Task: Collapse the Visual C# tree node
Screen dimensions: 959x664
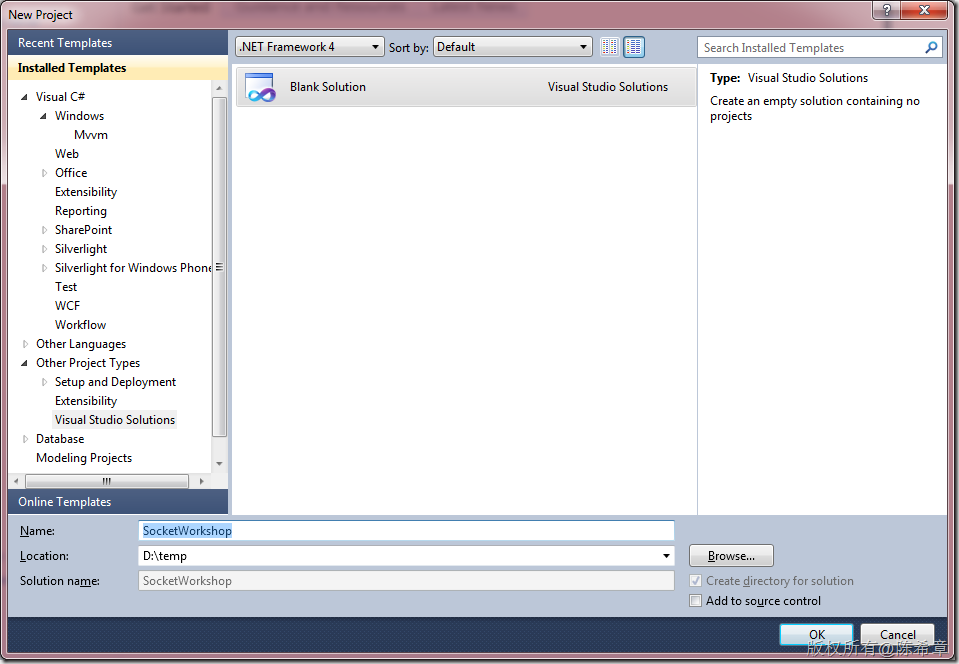Action: pyautogui.click(x=24, y=97)
